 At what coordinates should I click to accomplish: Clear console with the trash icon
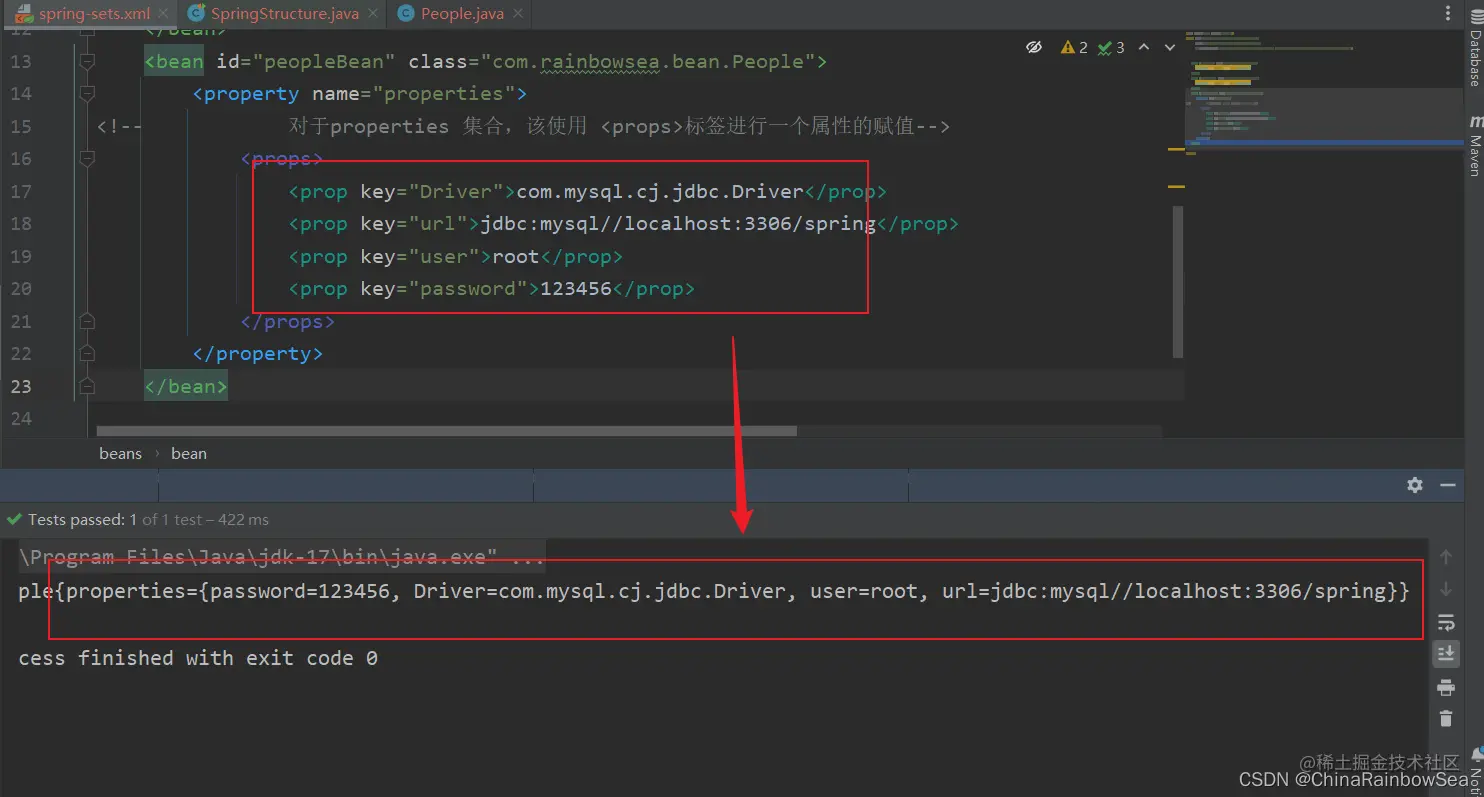tap(1445, 718)
